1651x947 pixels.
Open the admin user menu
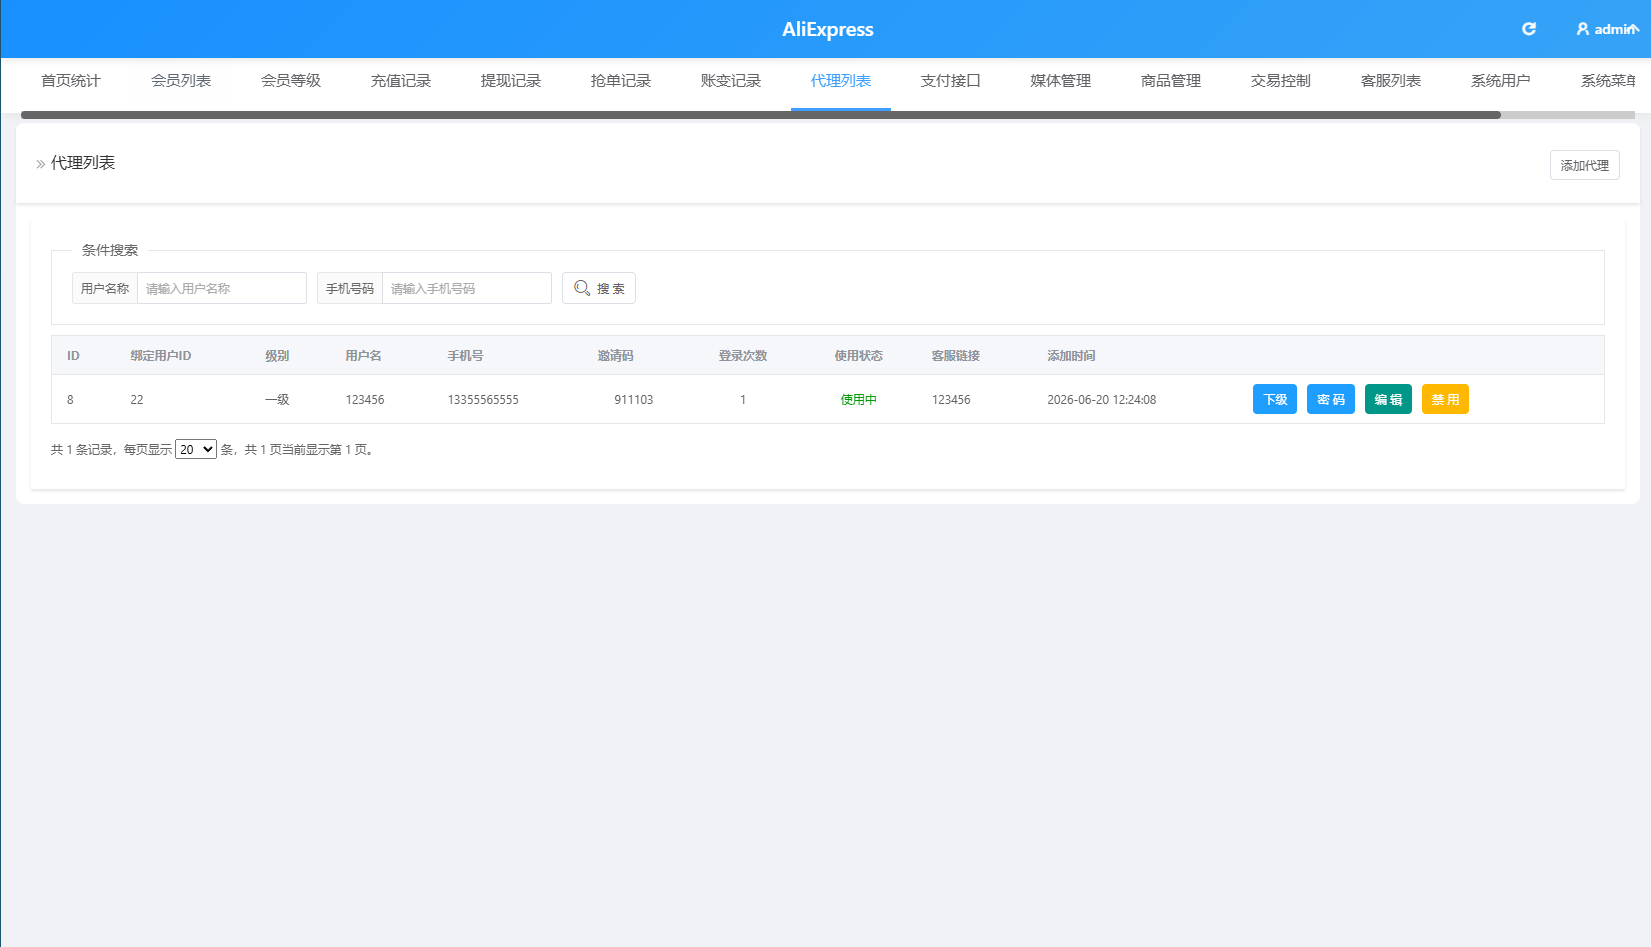[1607, 29]
